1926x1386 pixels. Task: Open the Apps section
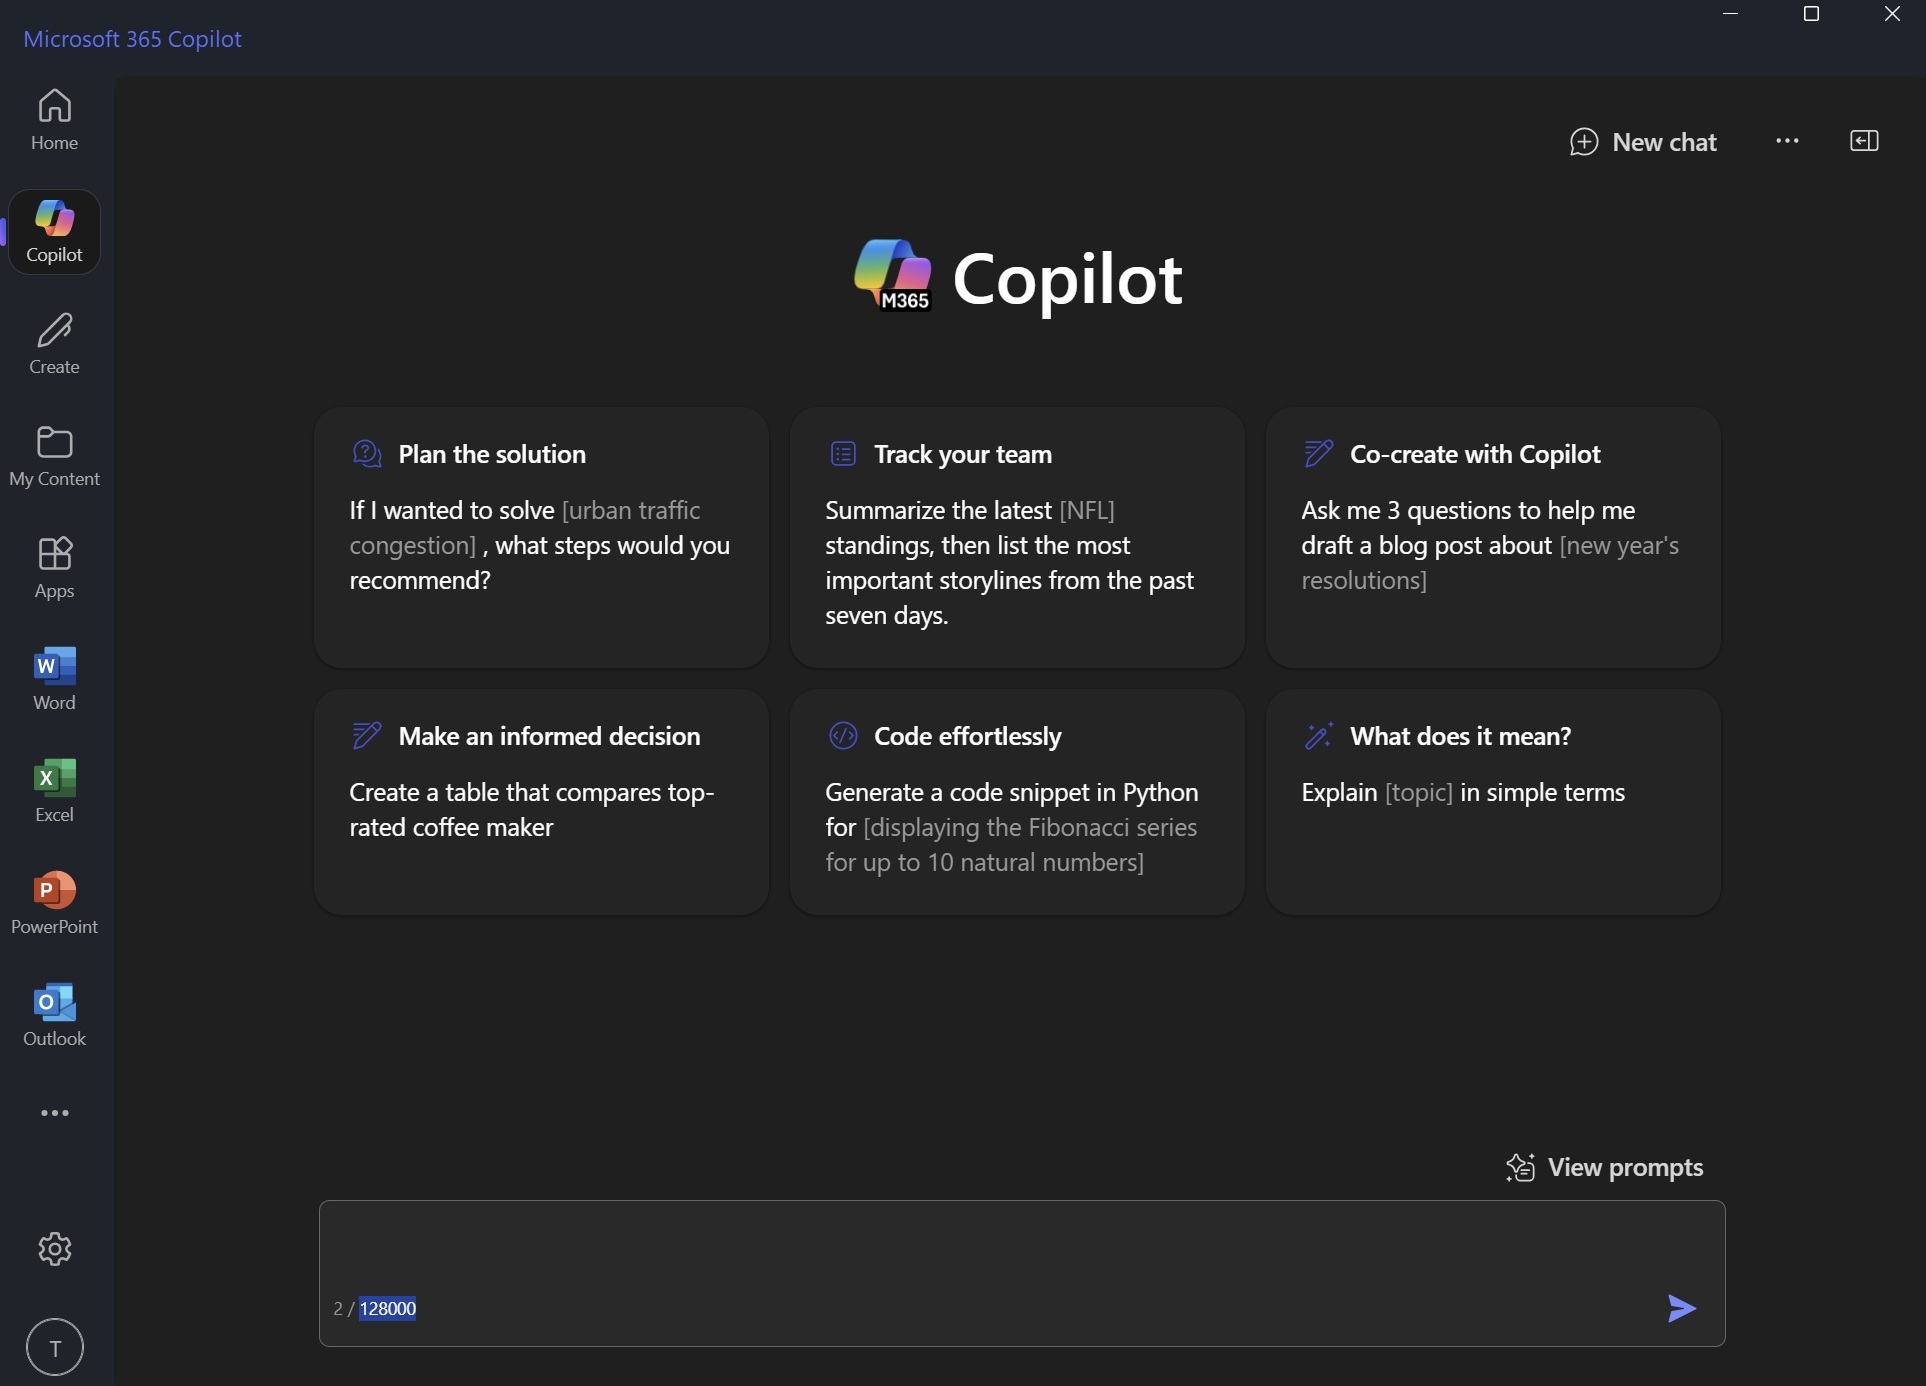coord(53,566)
